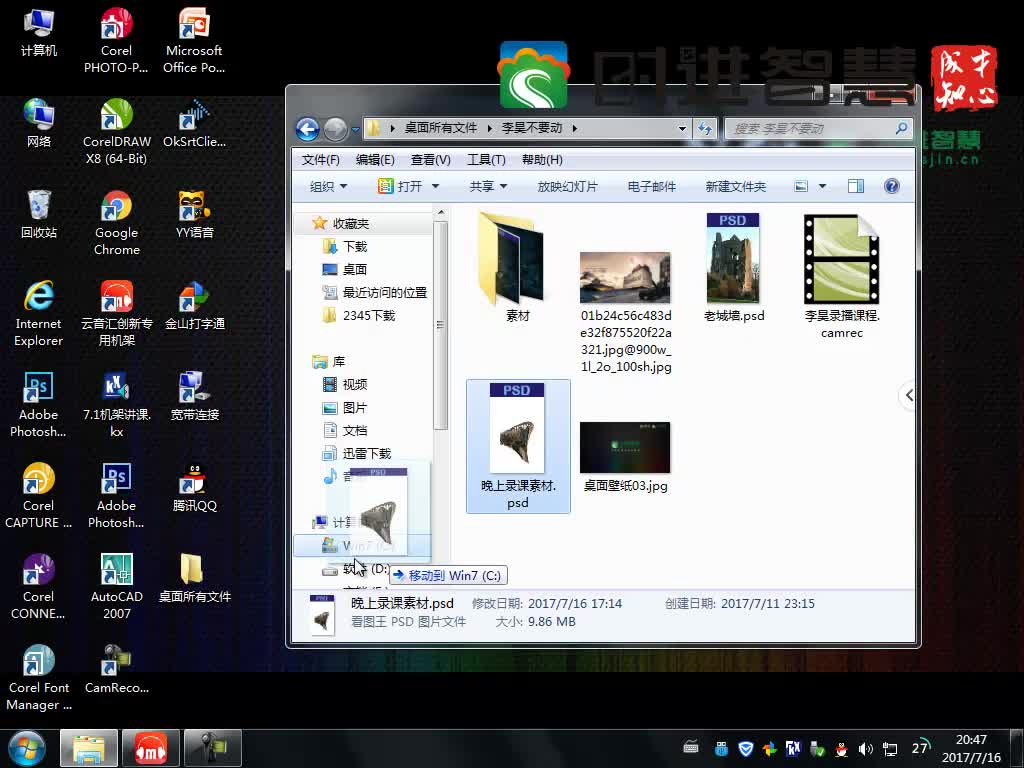Image resolution: width=1024 pixels, height=768 pixels.
Task: Launch CamRecorder desktop shortcut
Action: pos(116,669)
